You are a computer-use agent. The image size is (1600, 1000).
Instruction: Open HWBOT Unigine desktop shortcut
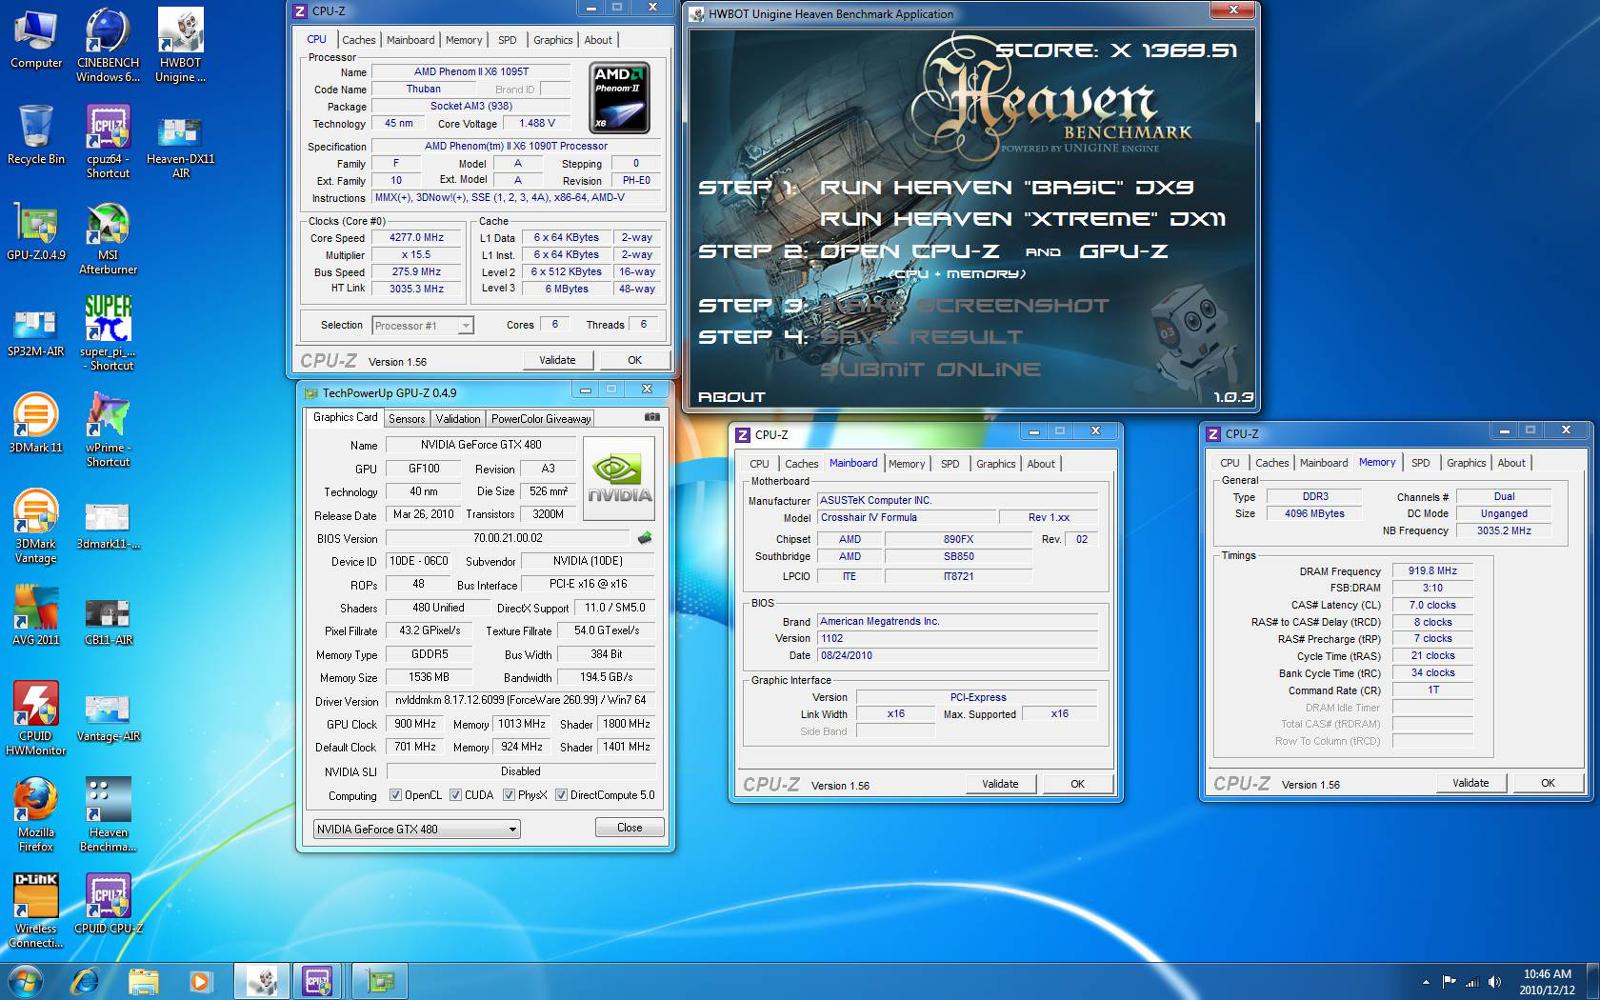[x=180, y=45]
